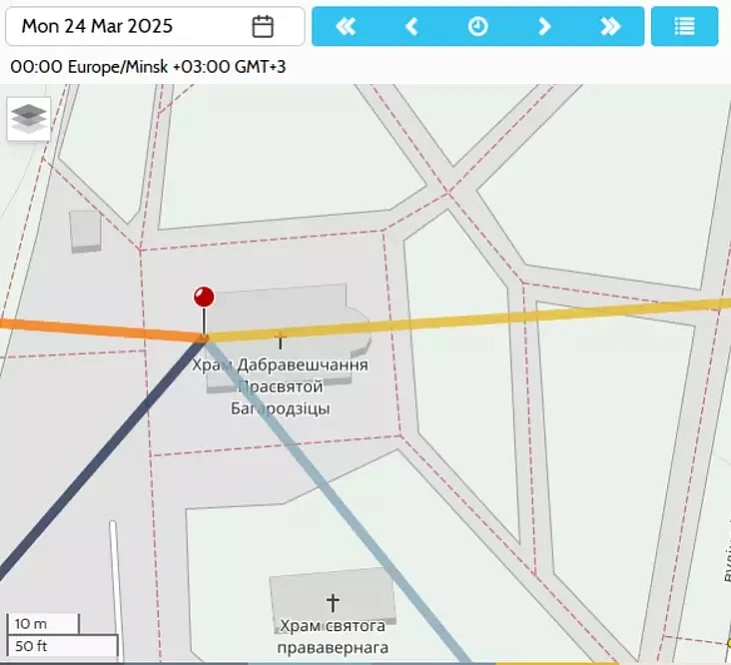Jump back with the double-left arrow

345,27
